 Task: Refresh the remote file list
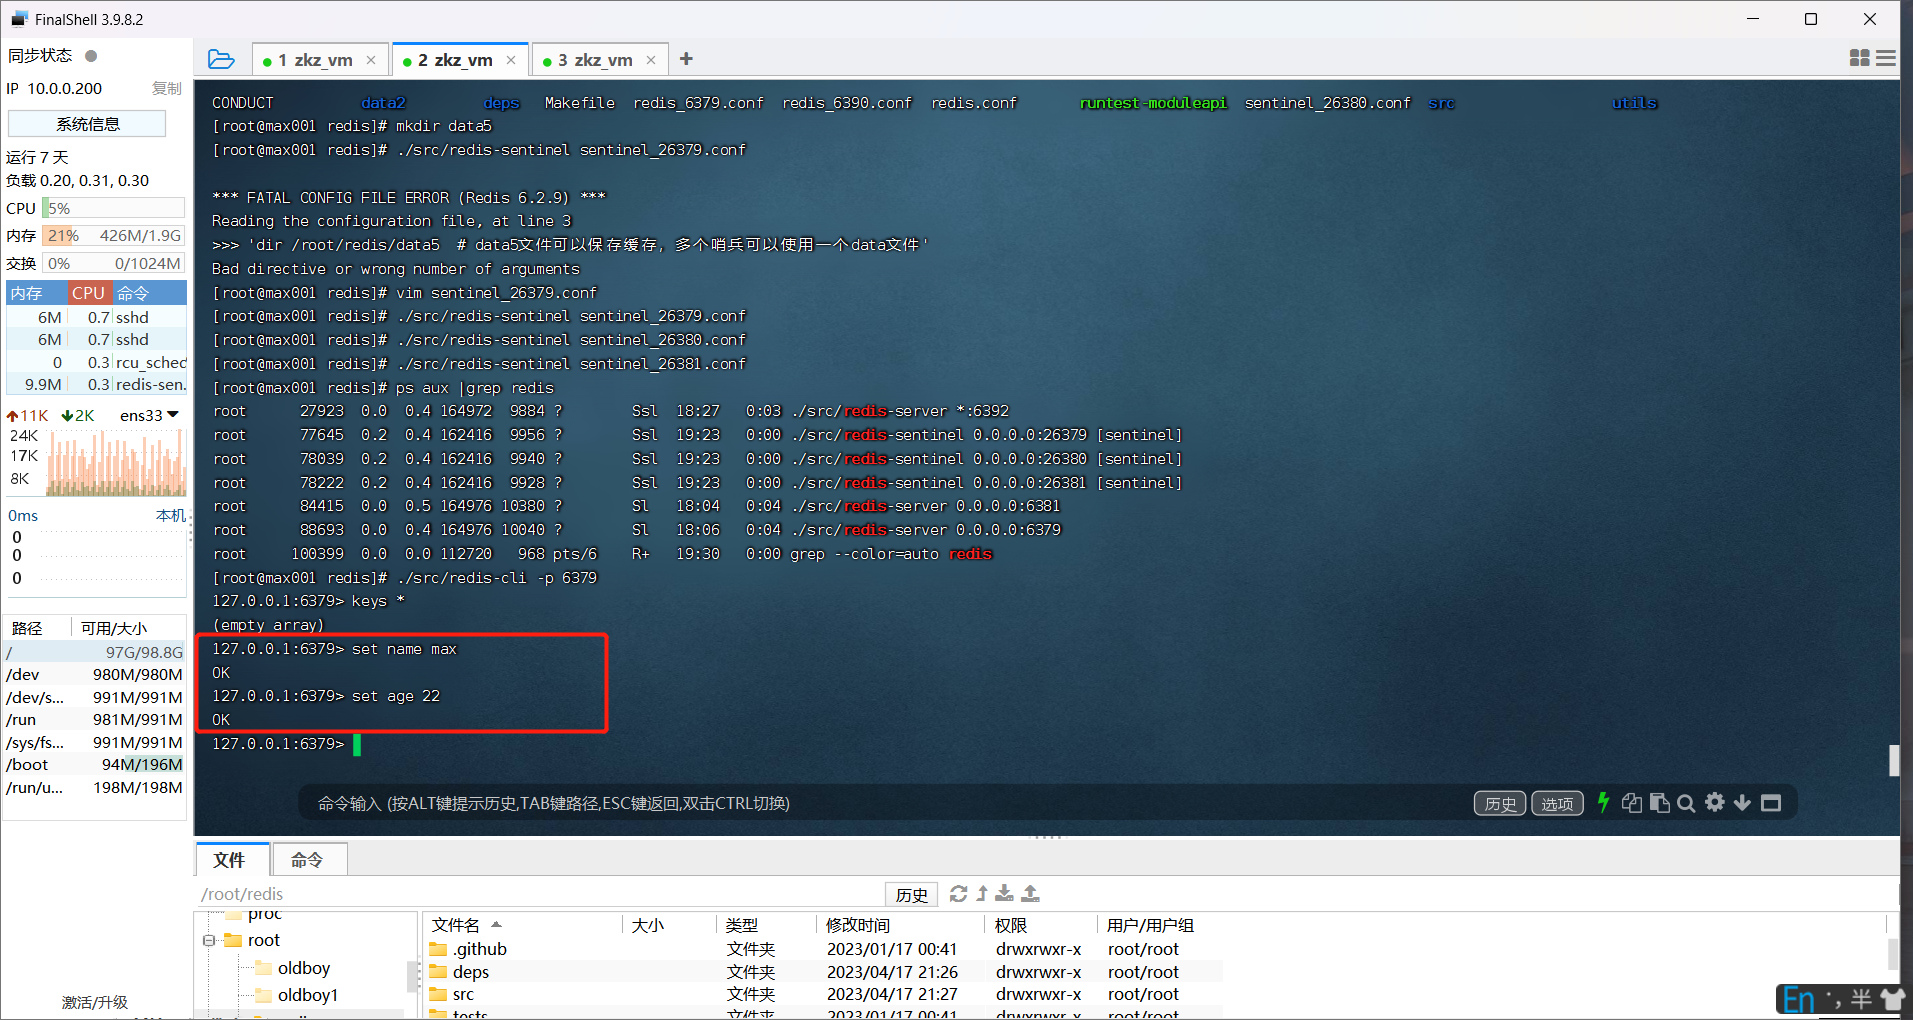click(958, 894)
